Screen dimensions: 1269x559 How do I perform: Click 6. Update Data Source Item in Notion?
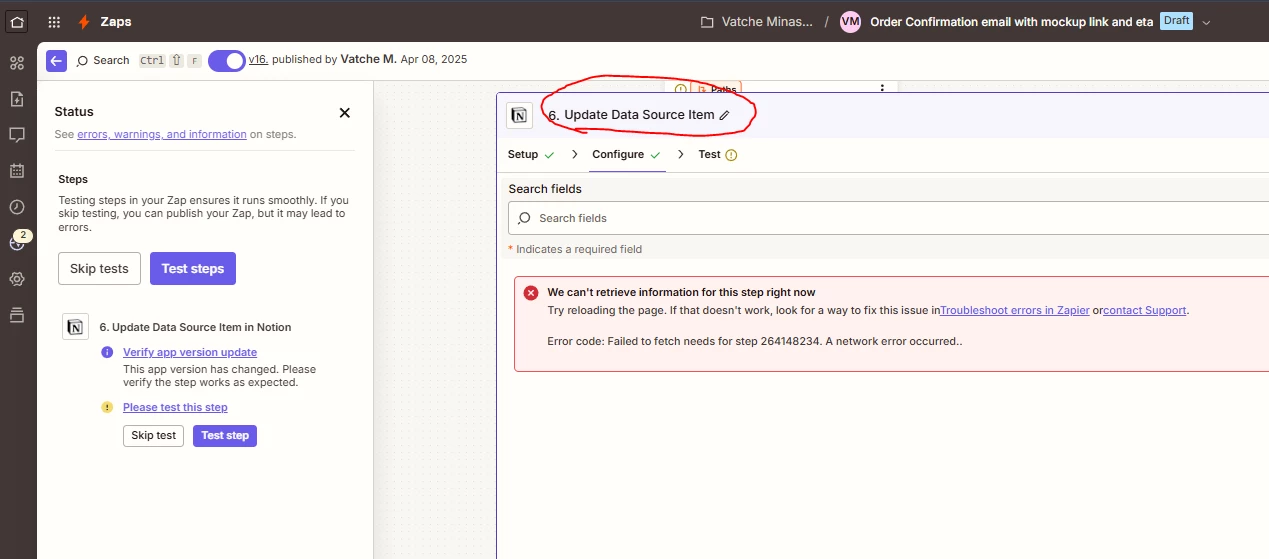point(195,327)
